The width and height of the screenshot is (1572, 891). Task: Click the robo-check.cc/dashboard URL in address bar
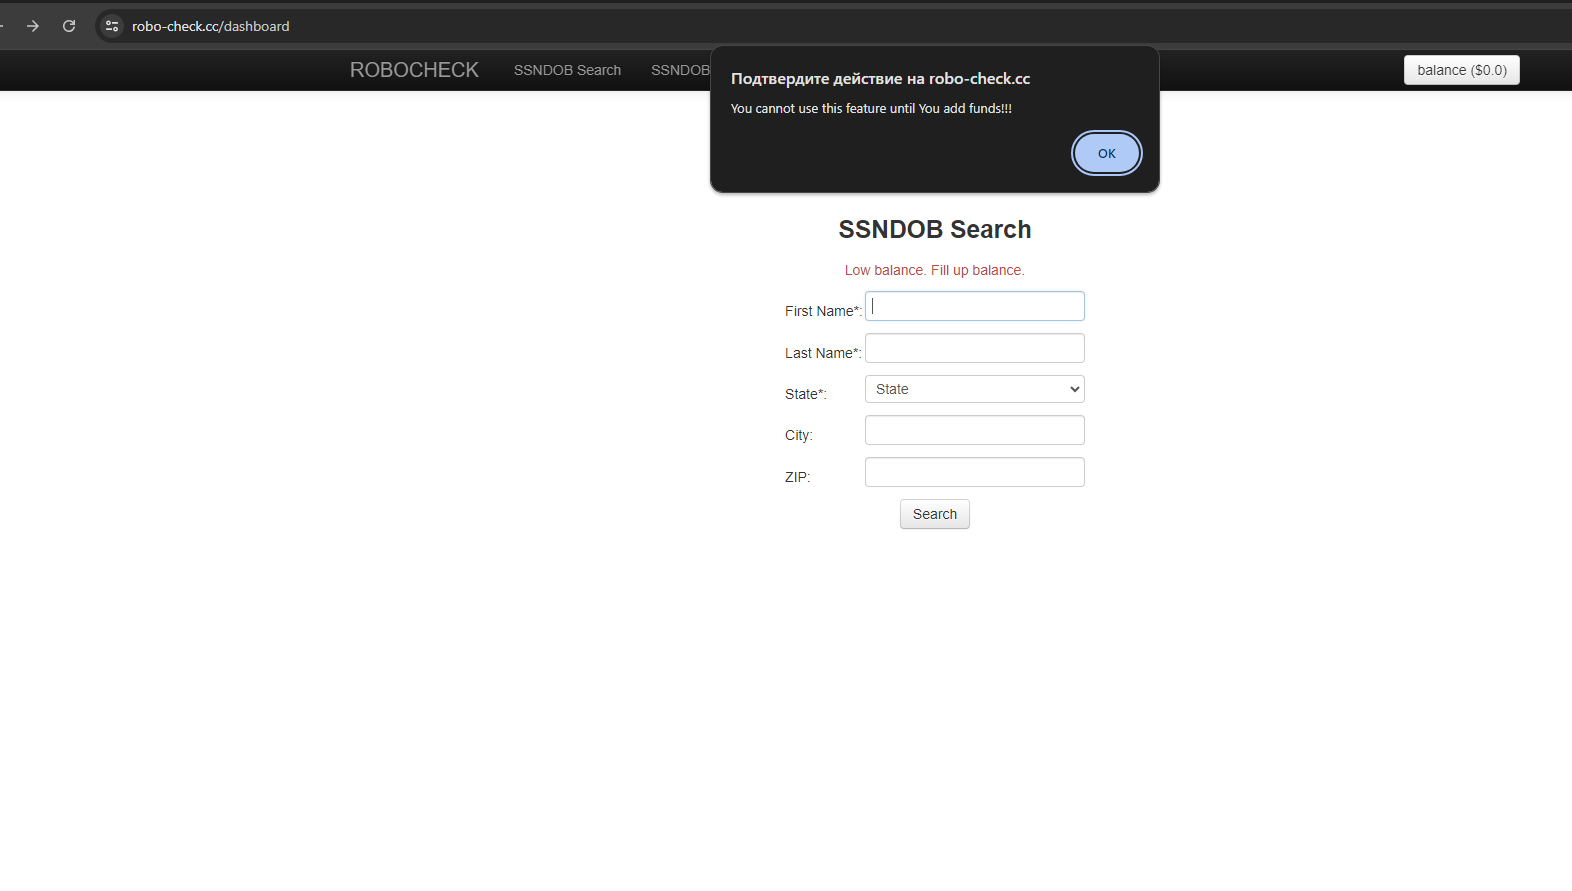(210, 26)
